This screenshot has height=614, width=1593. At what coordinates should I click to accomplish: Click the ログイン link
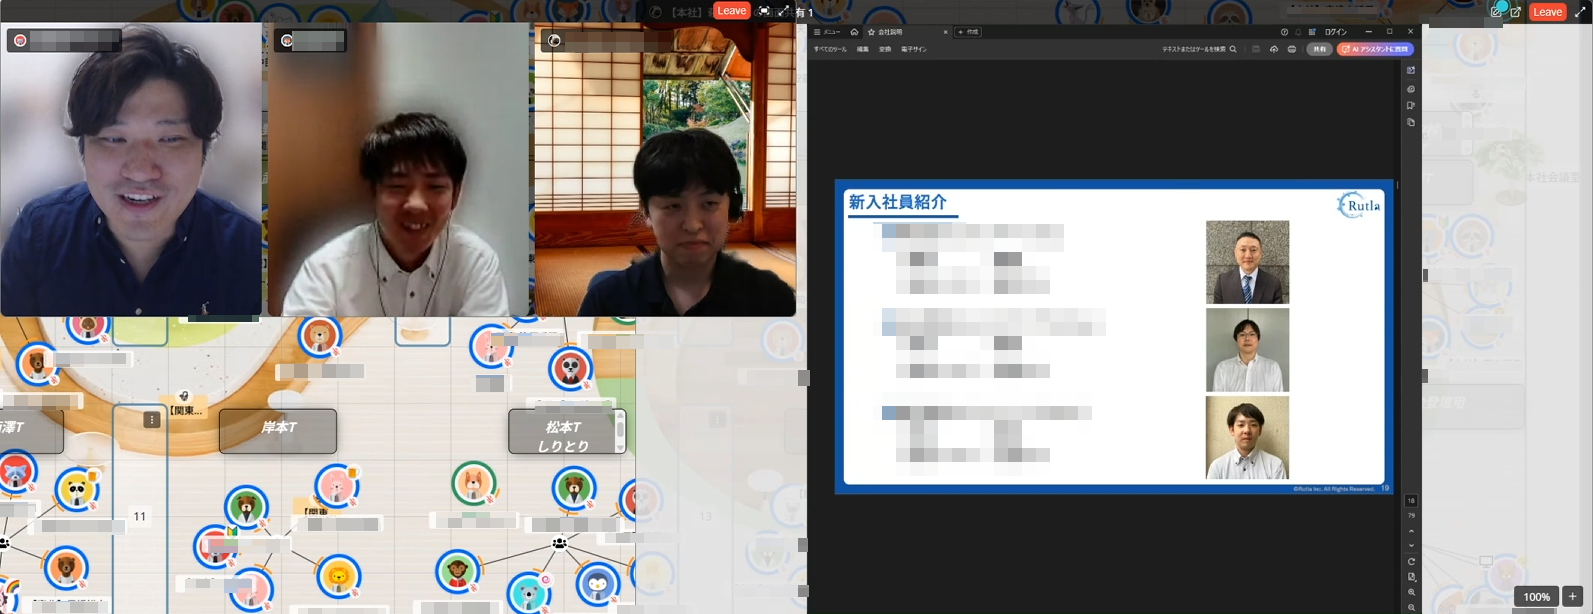pyautogui.click(x=1335, y=32)
